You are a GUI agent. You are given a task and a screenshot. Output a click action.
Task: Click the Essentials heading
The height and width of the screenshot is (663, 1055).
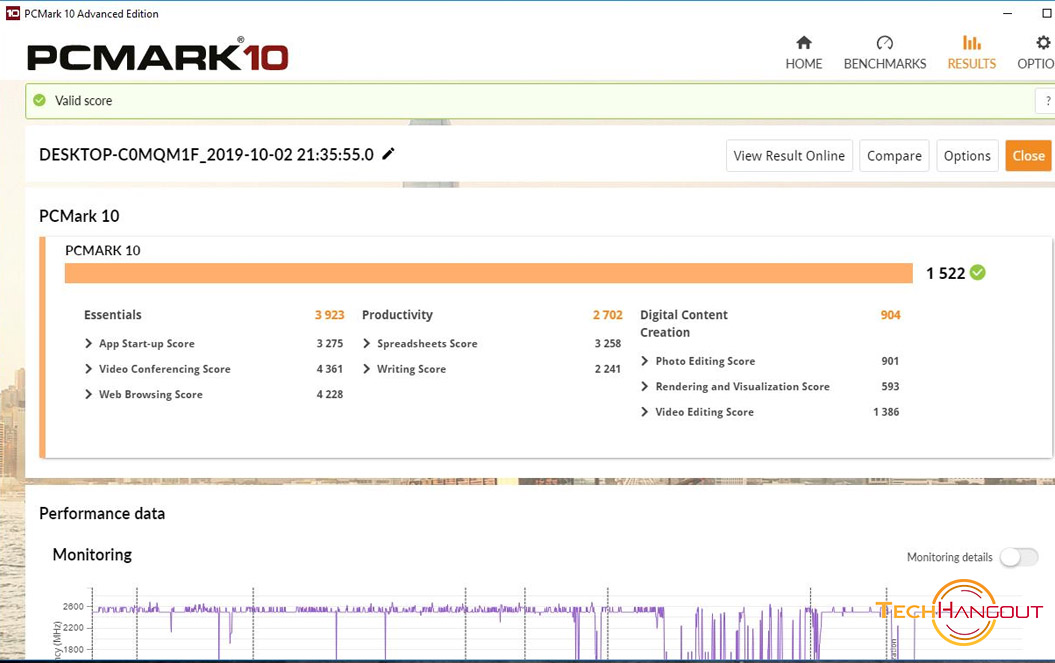(x=112, y=315)
